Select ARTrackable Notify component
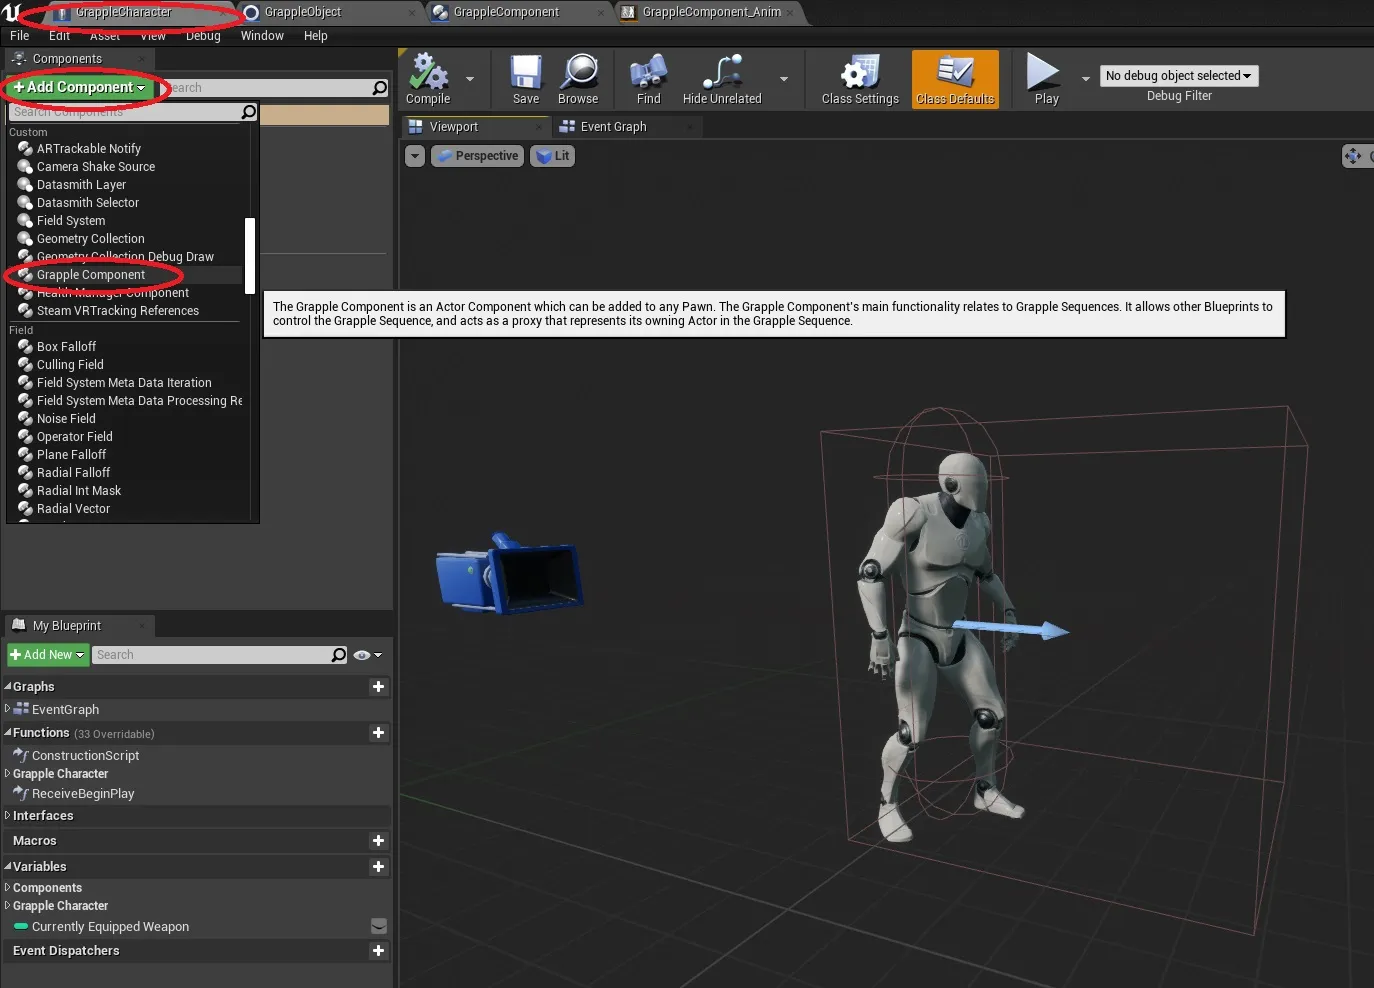The height and width of the screenshot is (988, 1374). (89, 149)
